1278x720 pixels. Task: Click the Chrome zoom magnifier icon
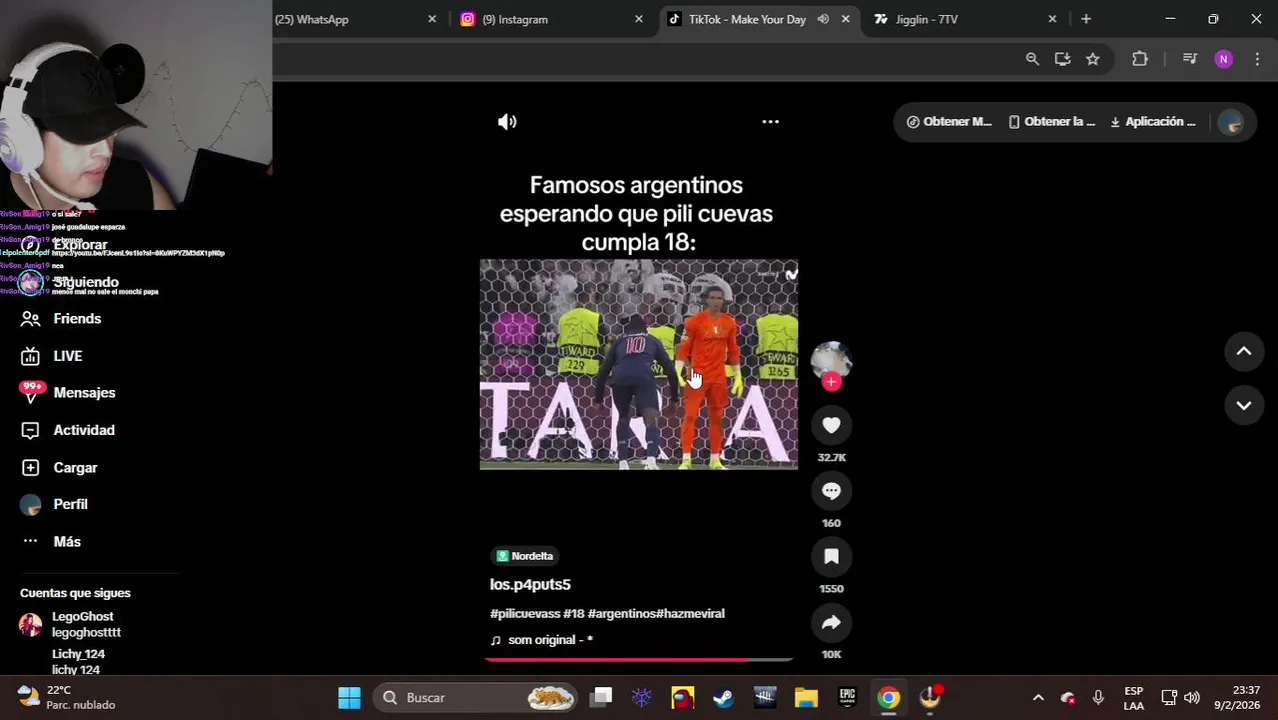pyautogui.click(x=1032, y=59)
